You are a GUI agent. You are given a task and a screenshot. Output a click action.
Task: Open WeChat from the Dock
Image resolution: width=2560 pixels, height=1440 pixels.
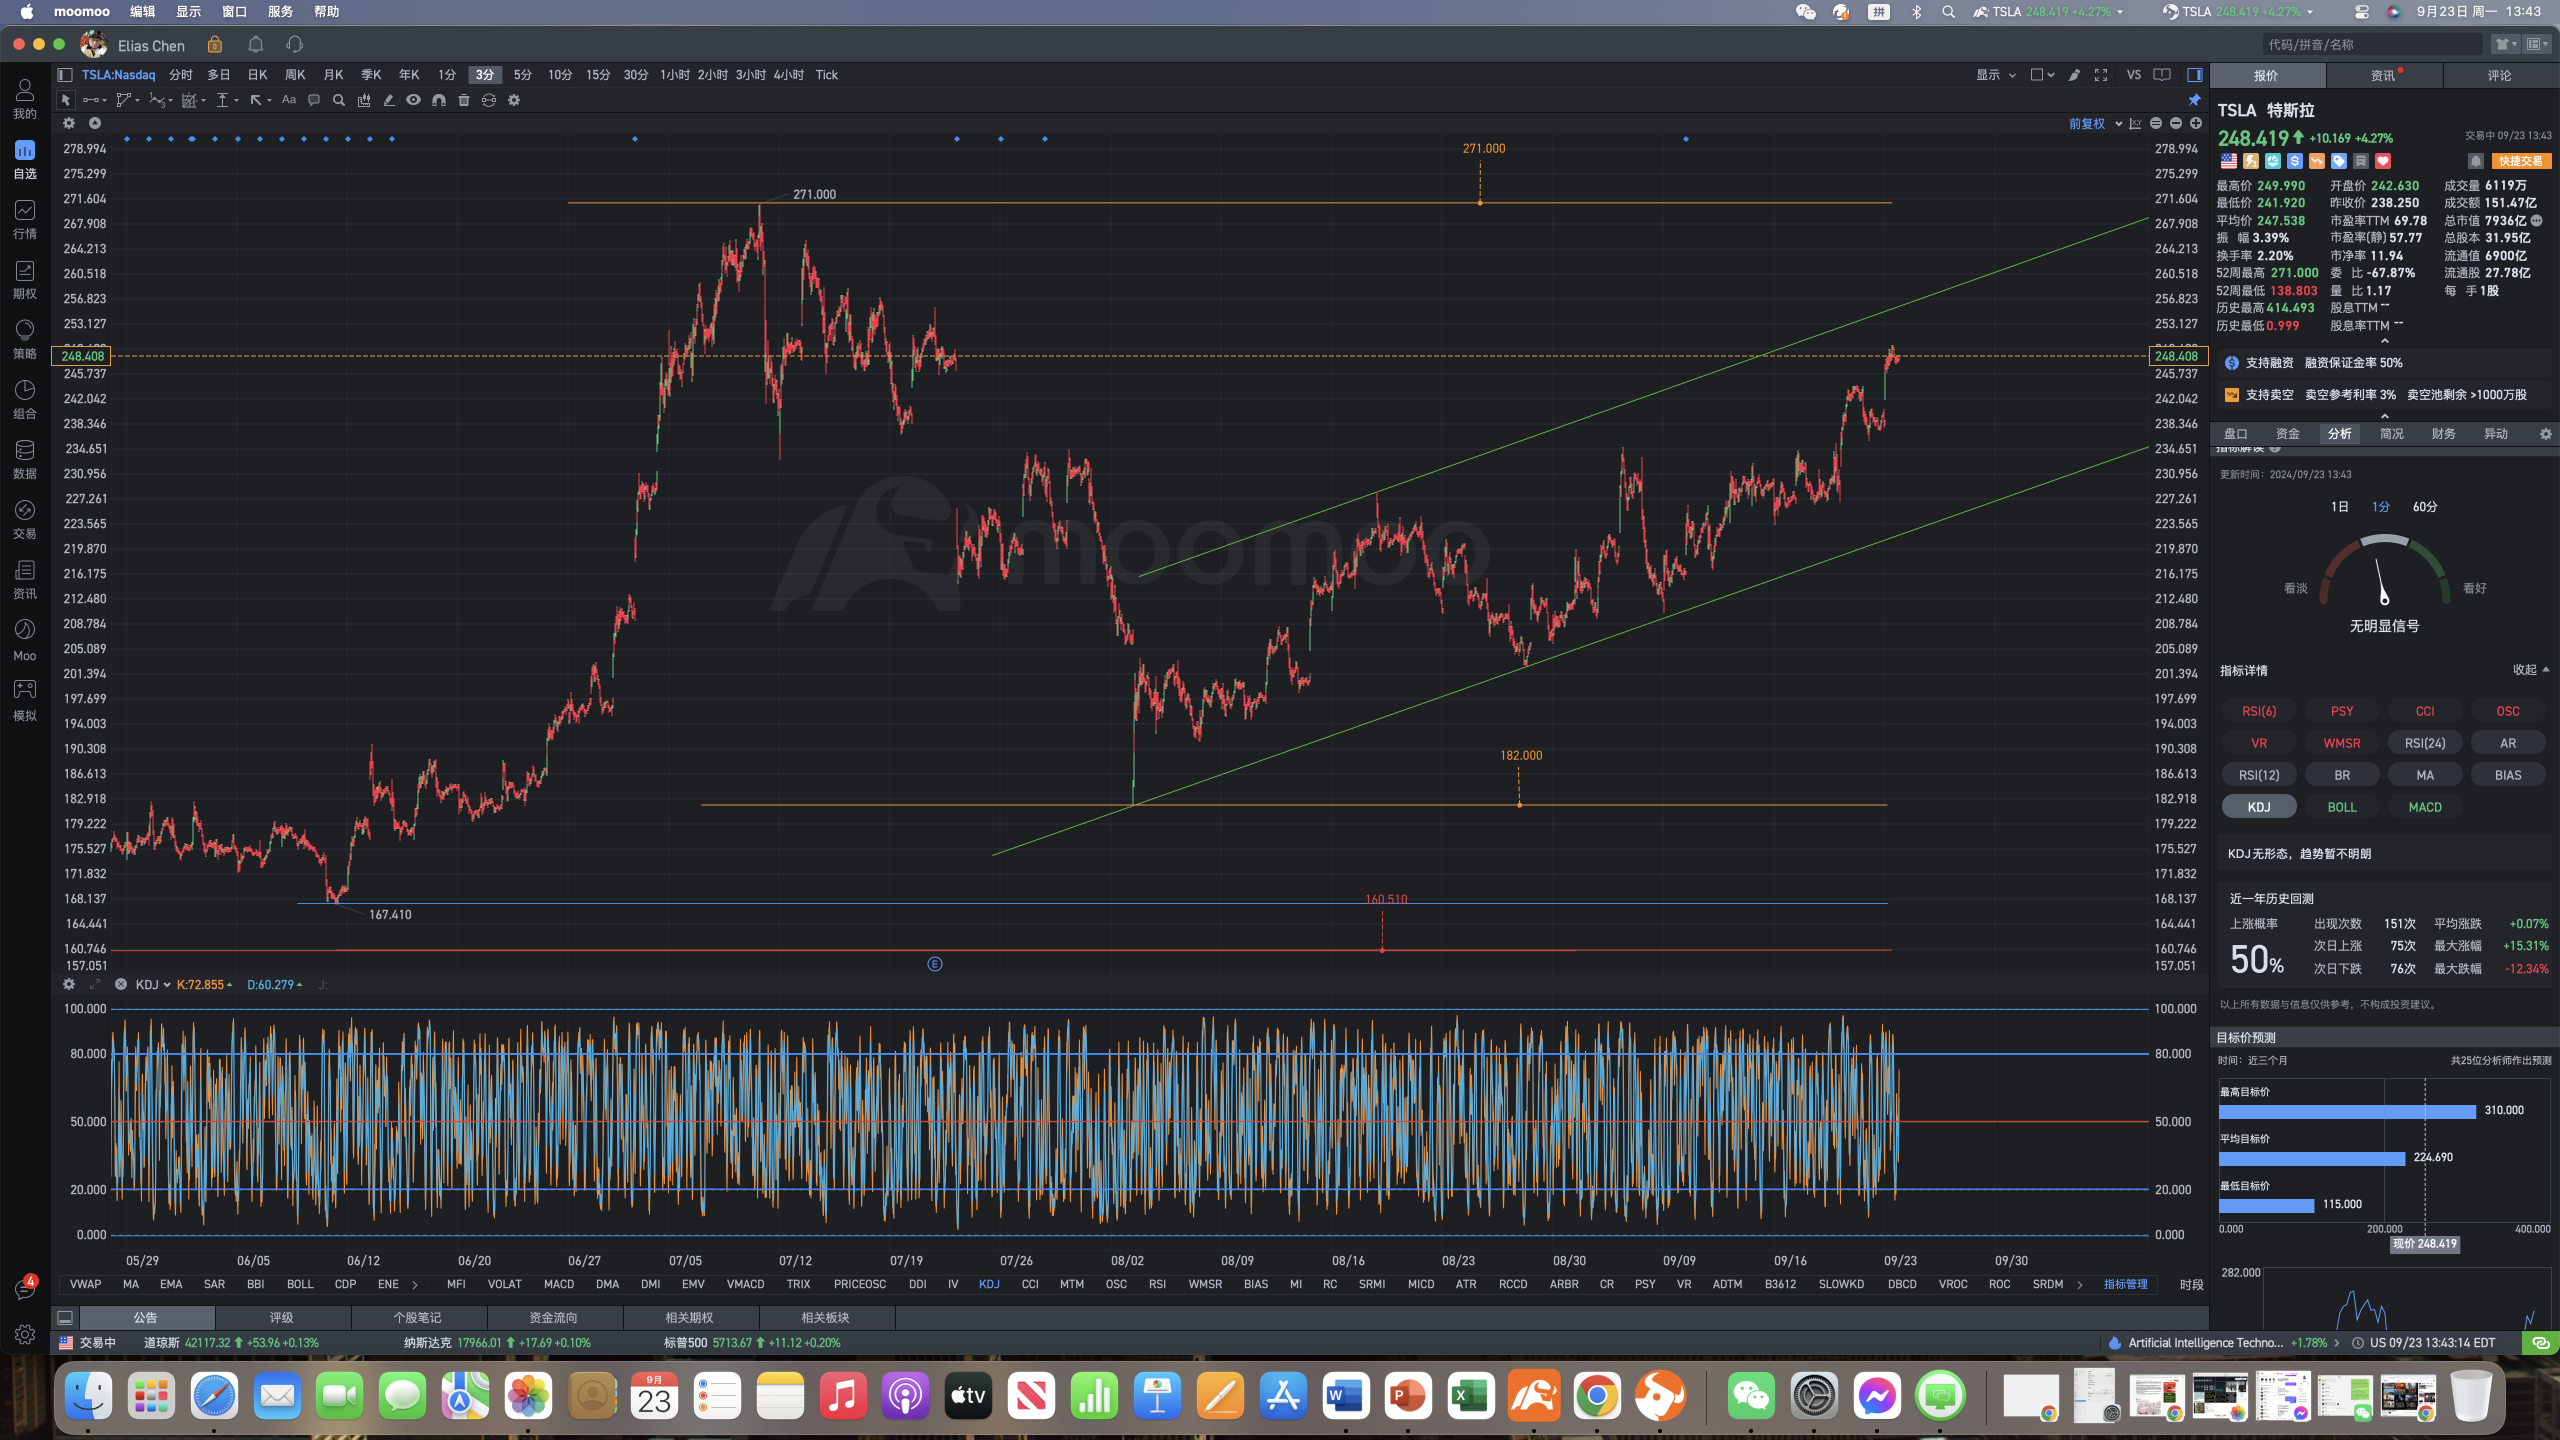(1751, 1396)
